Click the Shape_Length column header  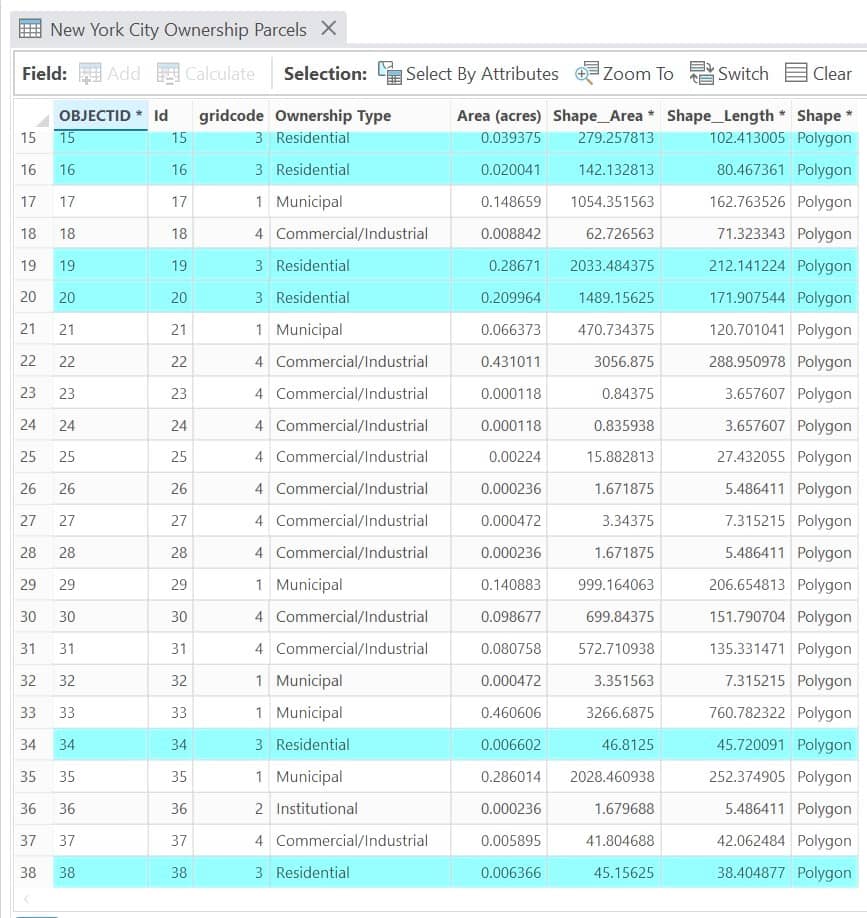[726, 116]
